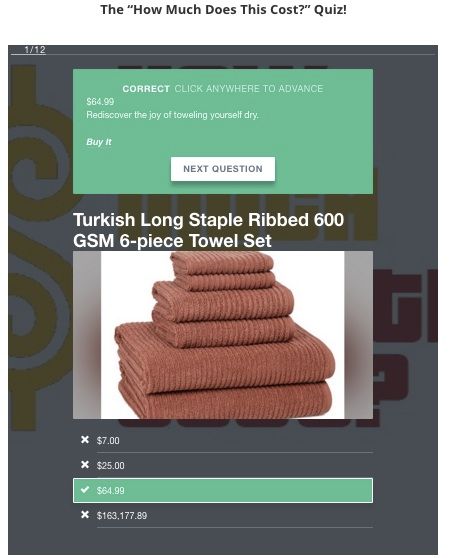Click the green feedback panel
457x558 pixels.
pos(223,131)
